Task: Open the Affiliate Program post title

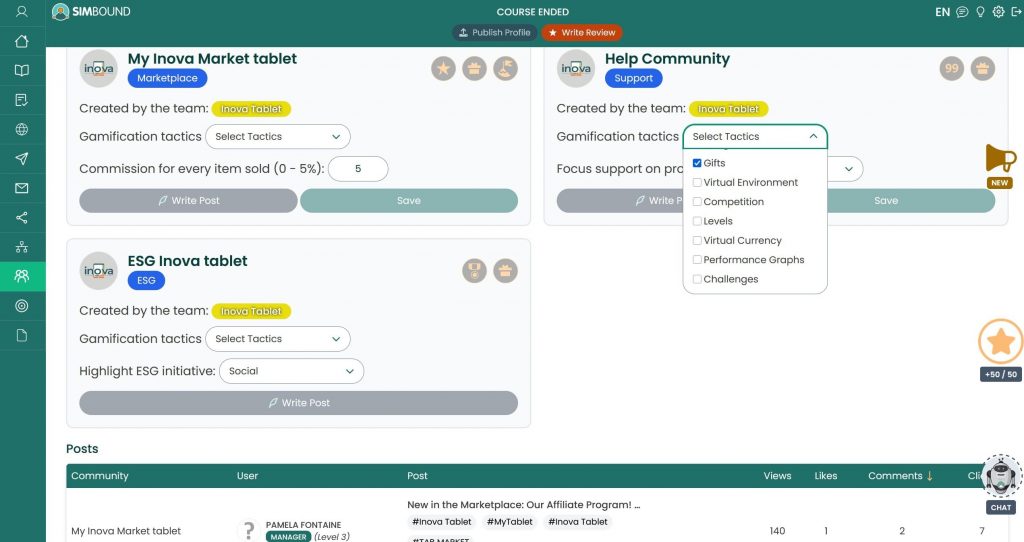Action: coord(523,505)
